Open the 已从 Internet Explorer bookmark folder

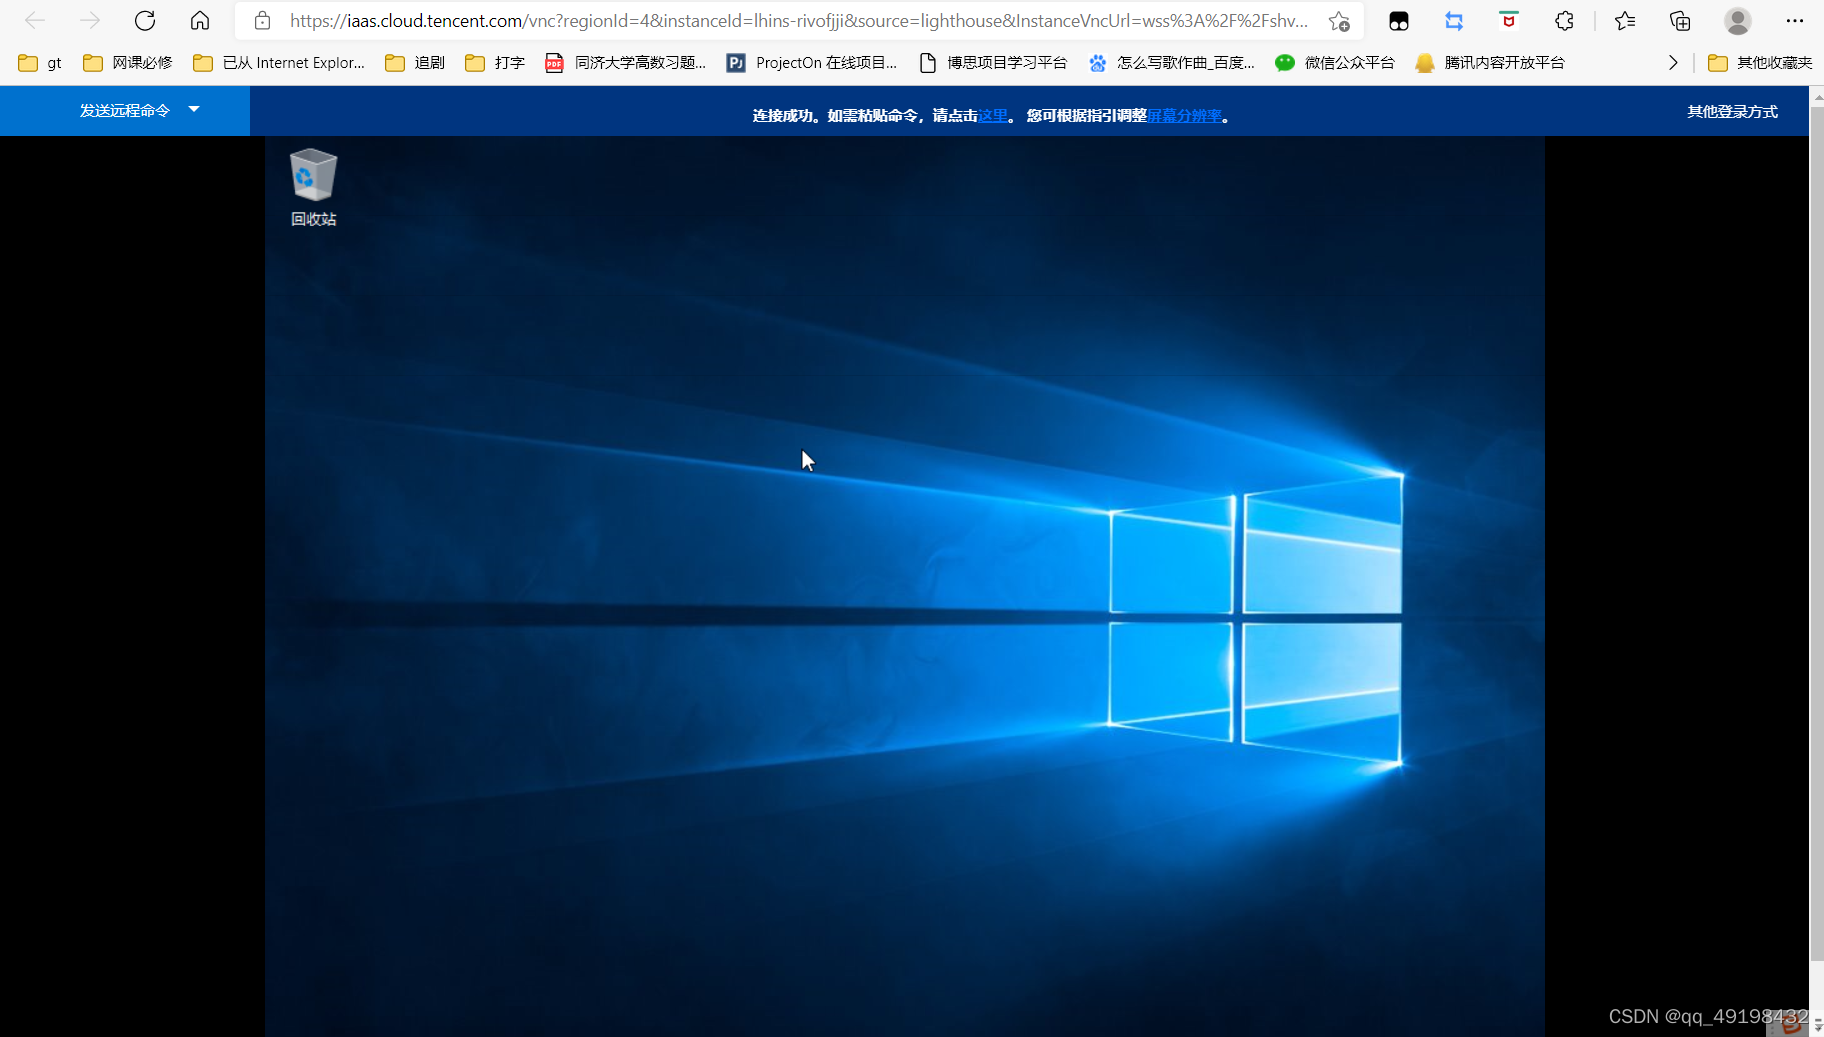coord(279,63)
